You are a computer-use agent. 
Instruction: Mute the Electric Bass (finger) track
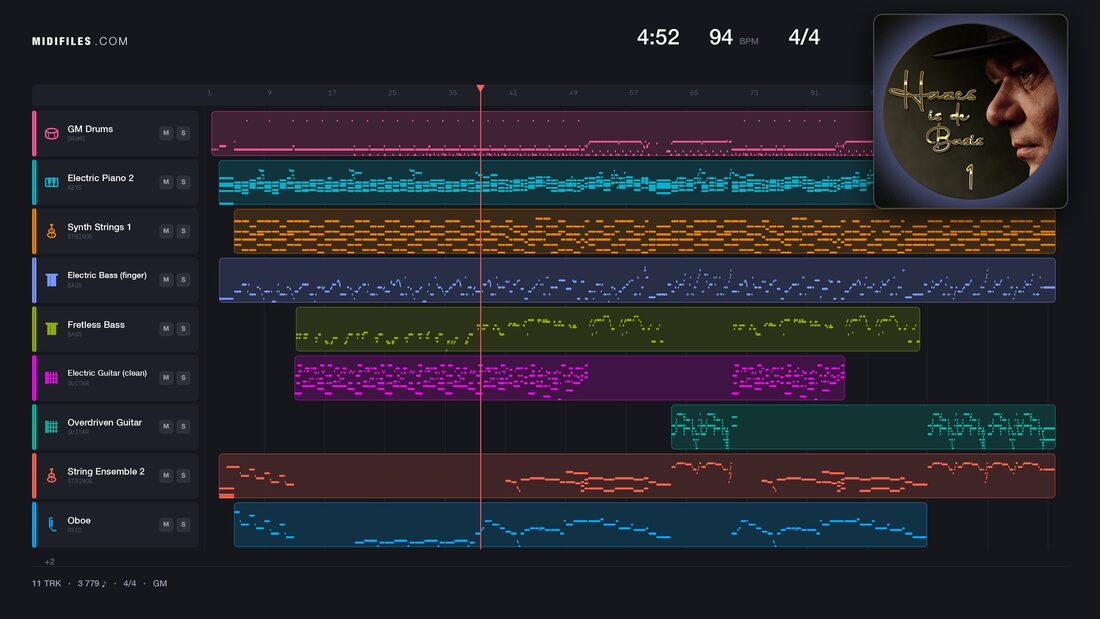[x=166, y=279]
